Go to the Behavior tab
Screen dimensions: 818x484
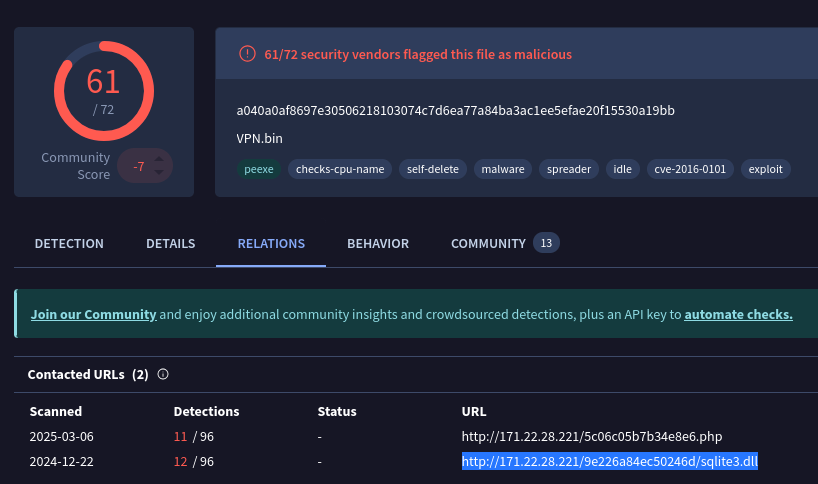[378, 243]
